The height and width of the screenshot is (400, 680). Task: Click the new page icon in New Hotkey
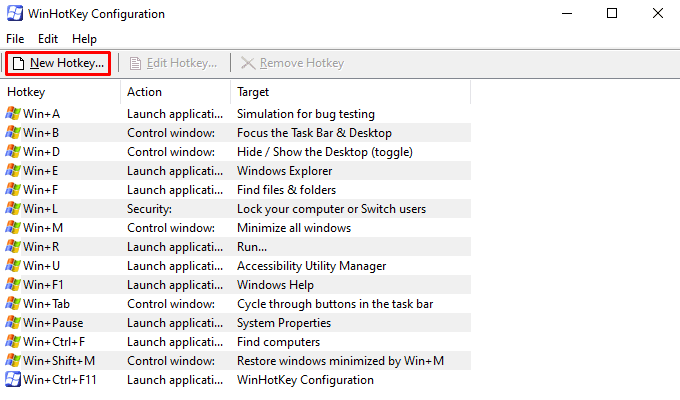pos(18,64)
